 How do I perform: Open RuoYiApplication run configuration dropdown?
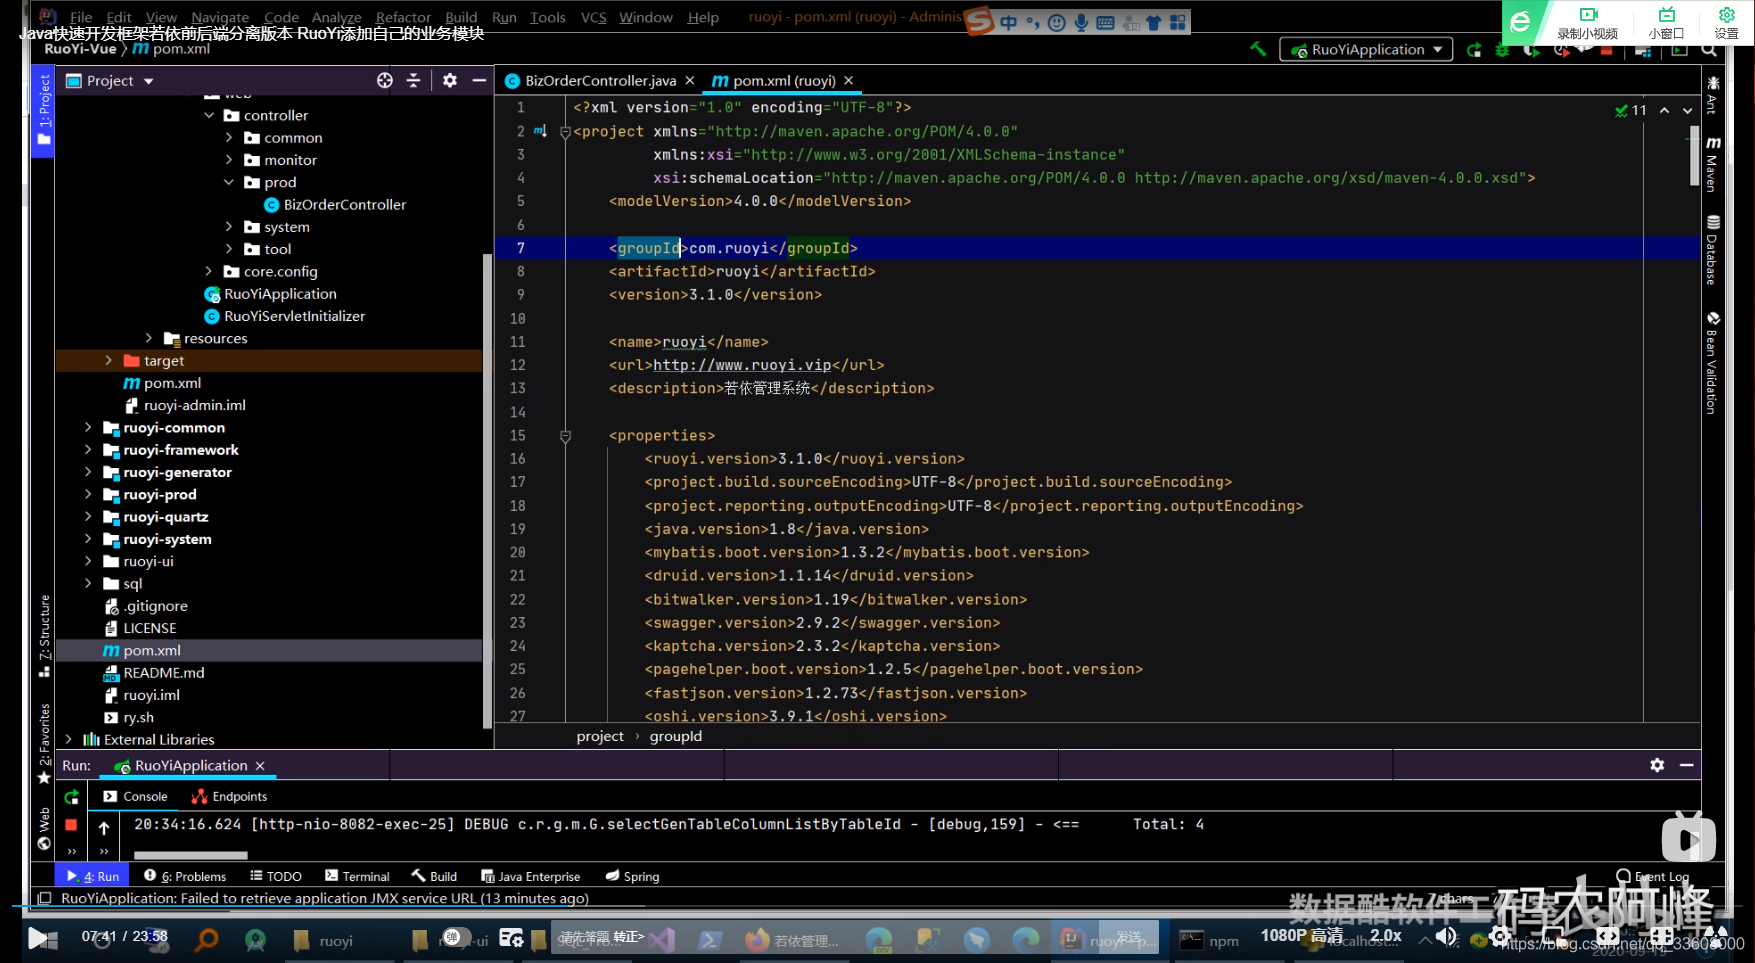coord(1366,50)
